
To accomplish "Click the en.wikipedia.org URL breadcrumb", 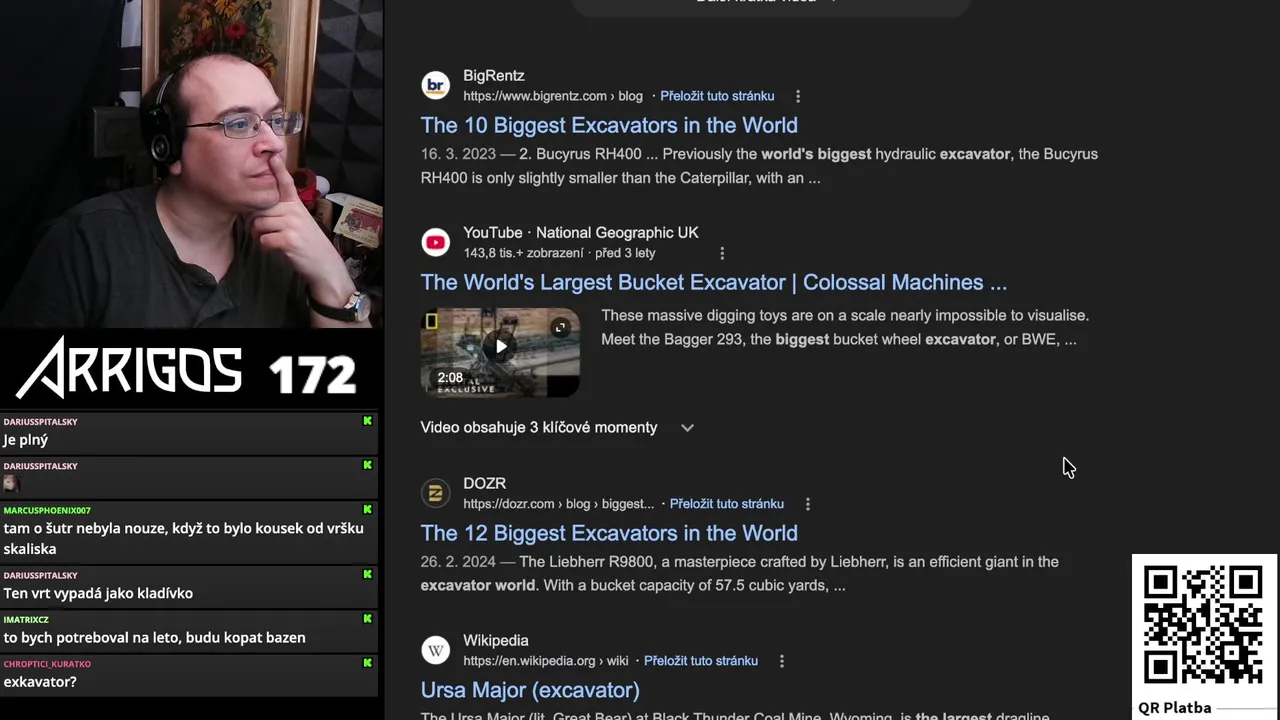I will (x=545, y=661).
